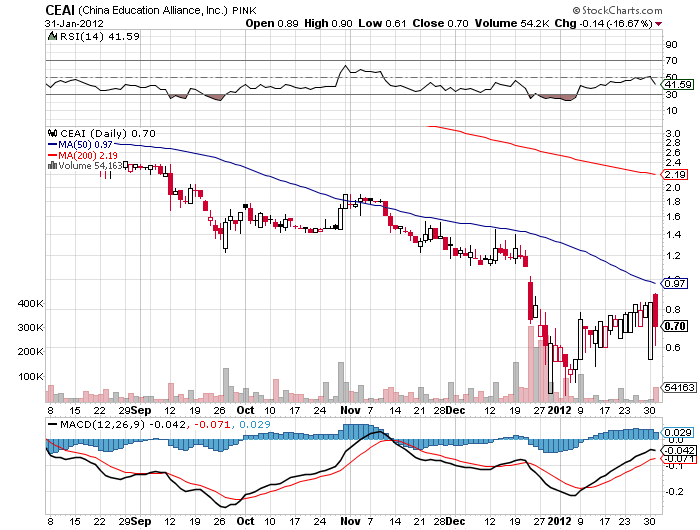Screen dimensions: 700x530
Task: Click the RSI(14) indicator icon
Action: tap(53, 36)
